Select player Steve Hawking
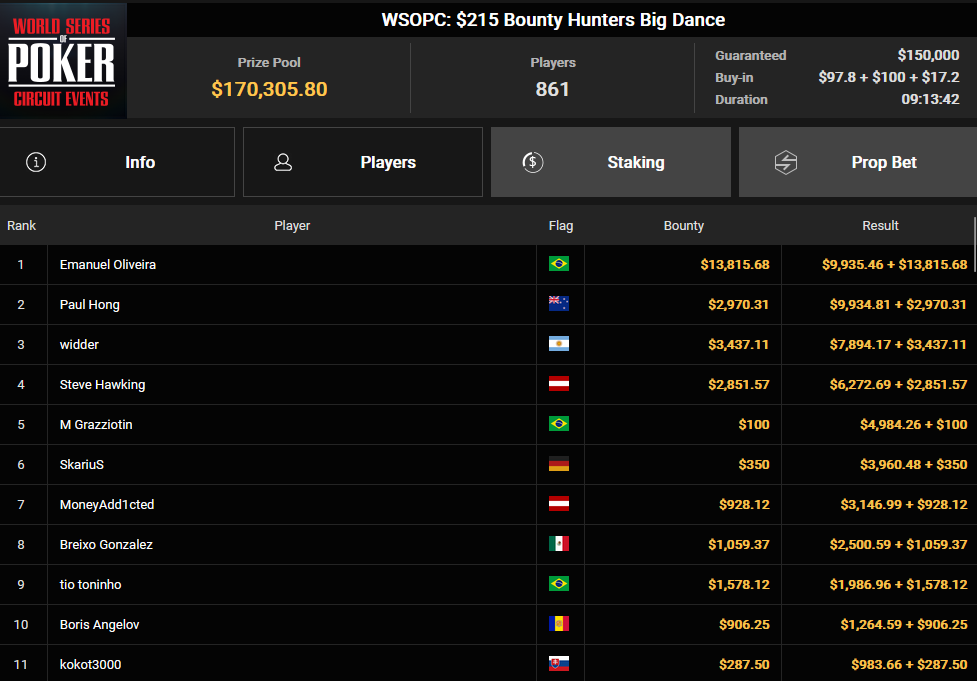 [102, 384]
